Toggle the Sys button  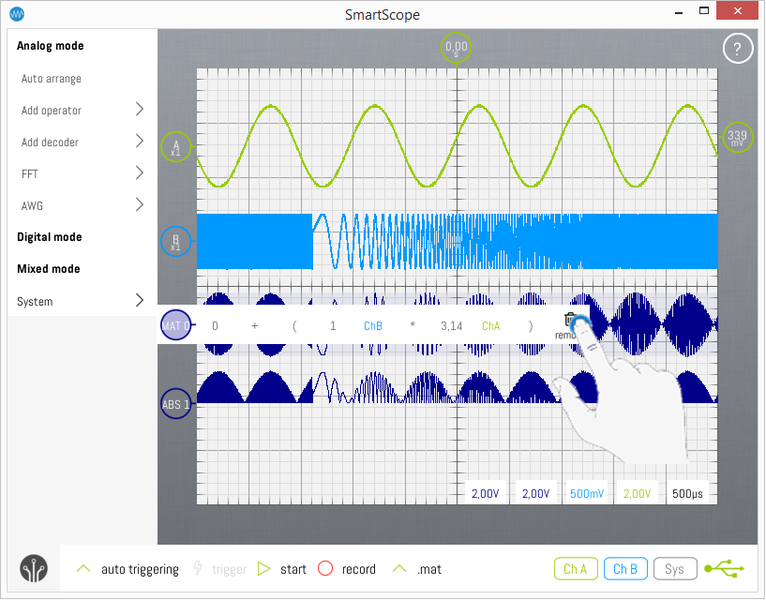[675, 569]
